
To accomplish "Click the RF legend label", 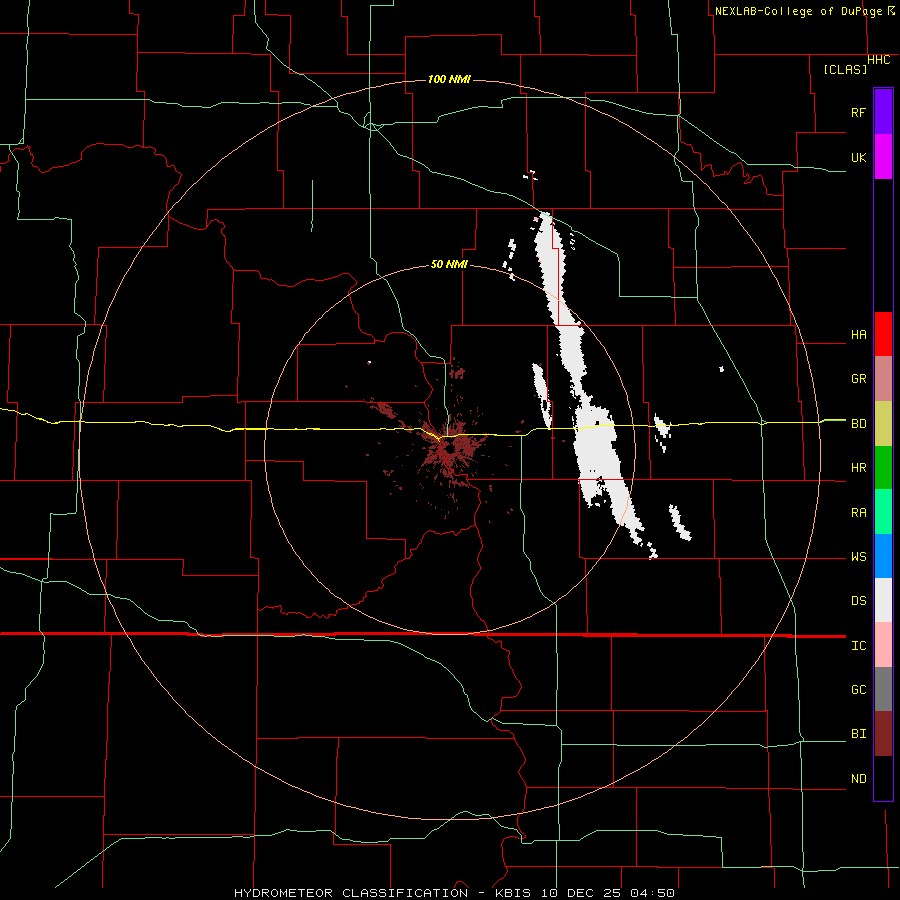I will point(858,112).
